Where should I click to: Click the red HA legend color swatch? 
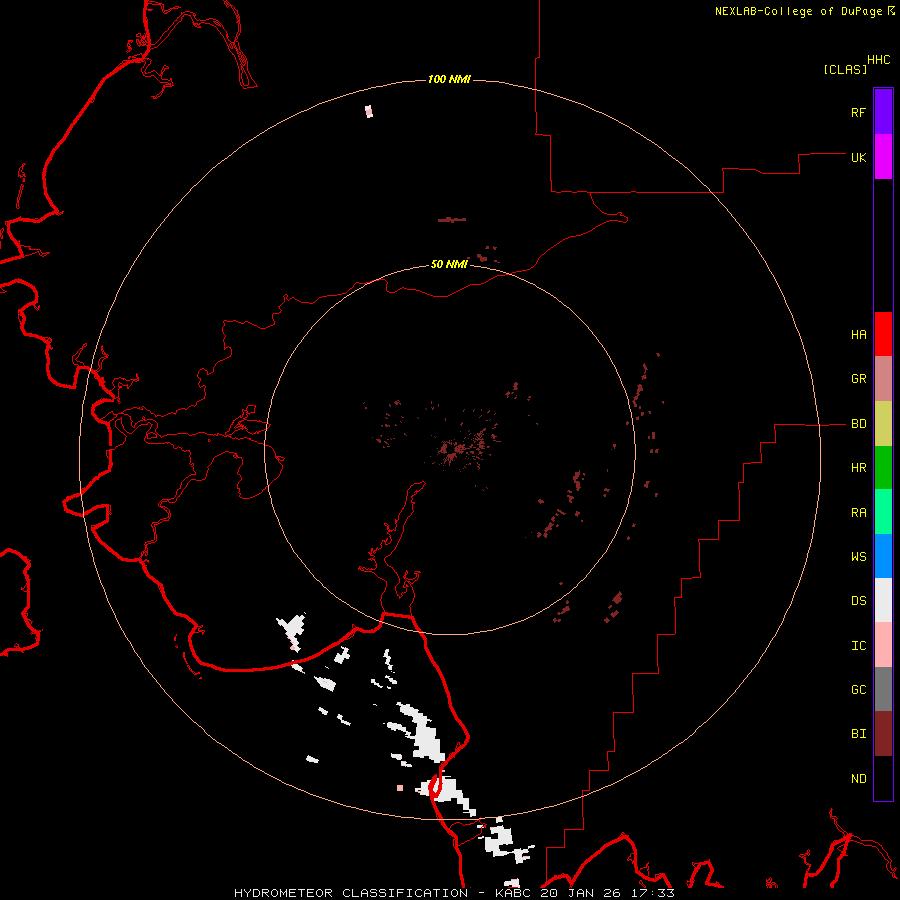(883, 334)
